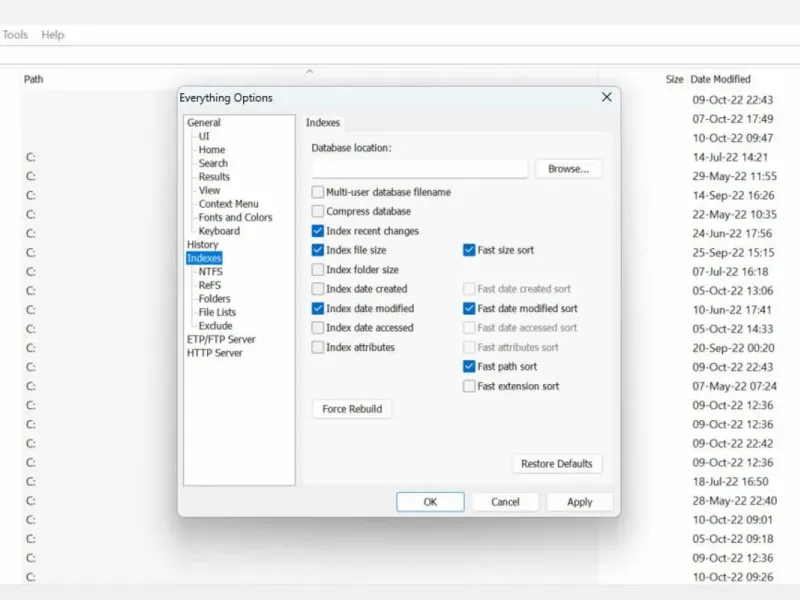This screenshot has width=800, height=600.
Task: Click the Browse... button
Action: tap(568, 169)
